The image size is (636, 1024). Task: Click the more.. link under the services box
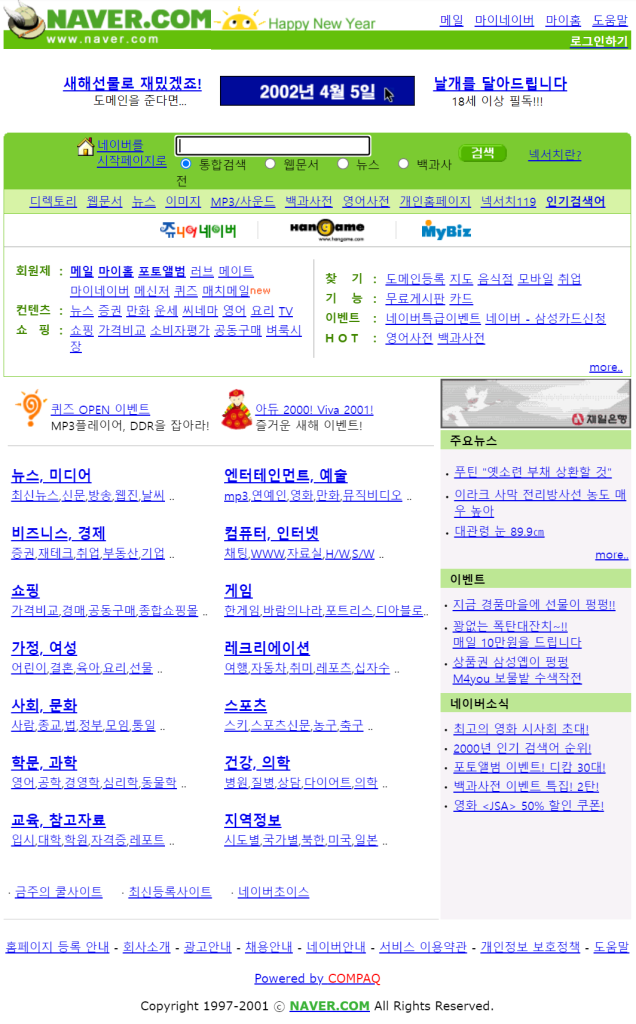click(606, 368)
